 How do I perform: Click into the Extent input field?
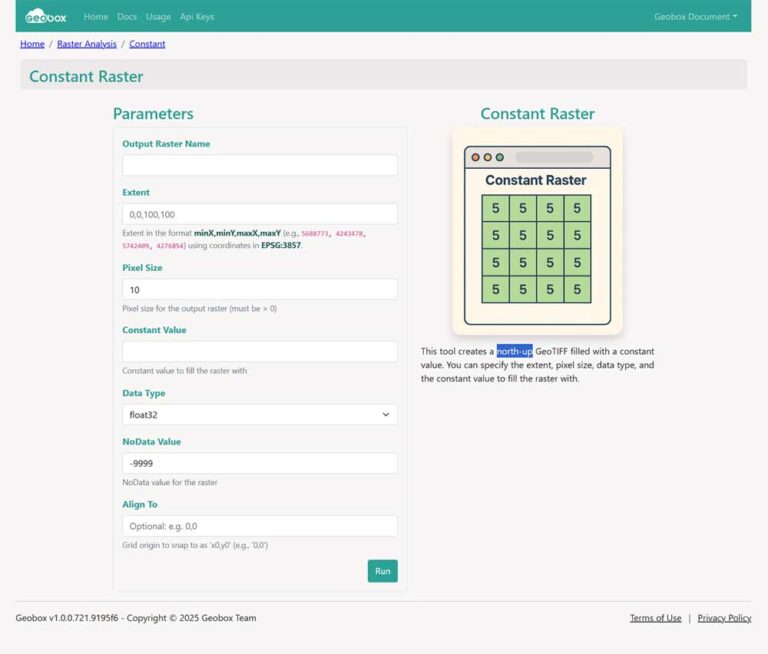tap(259, 214)
